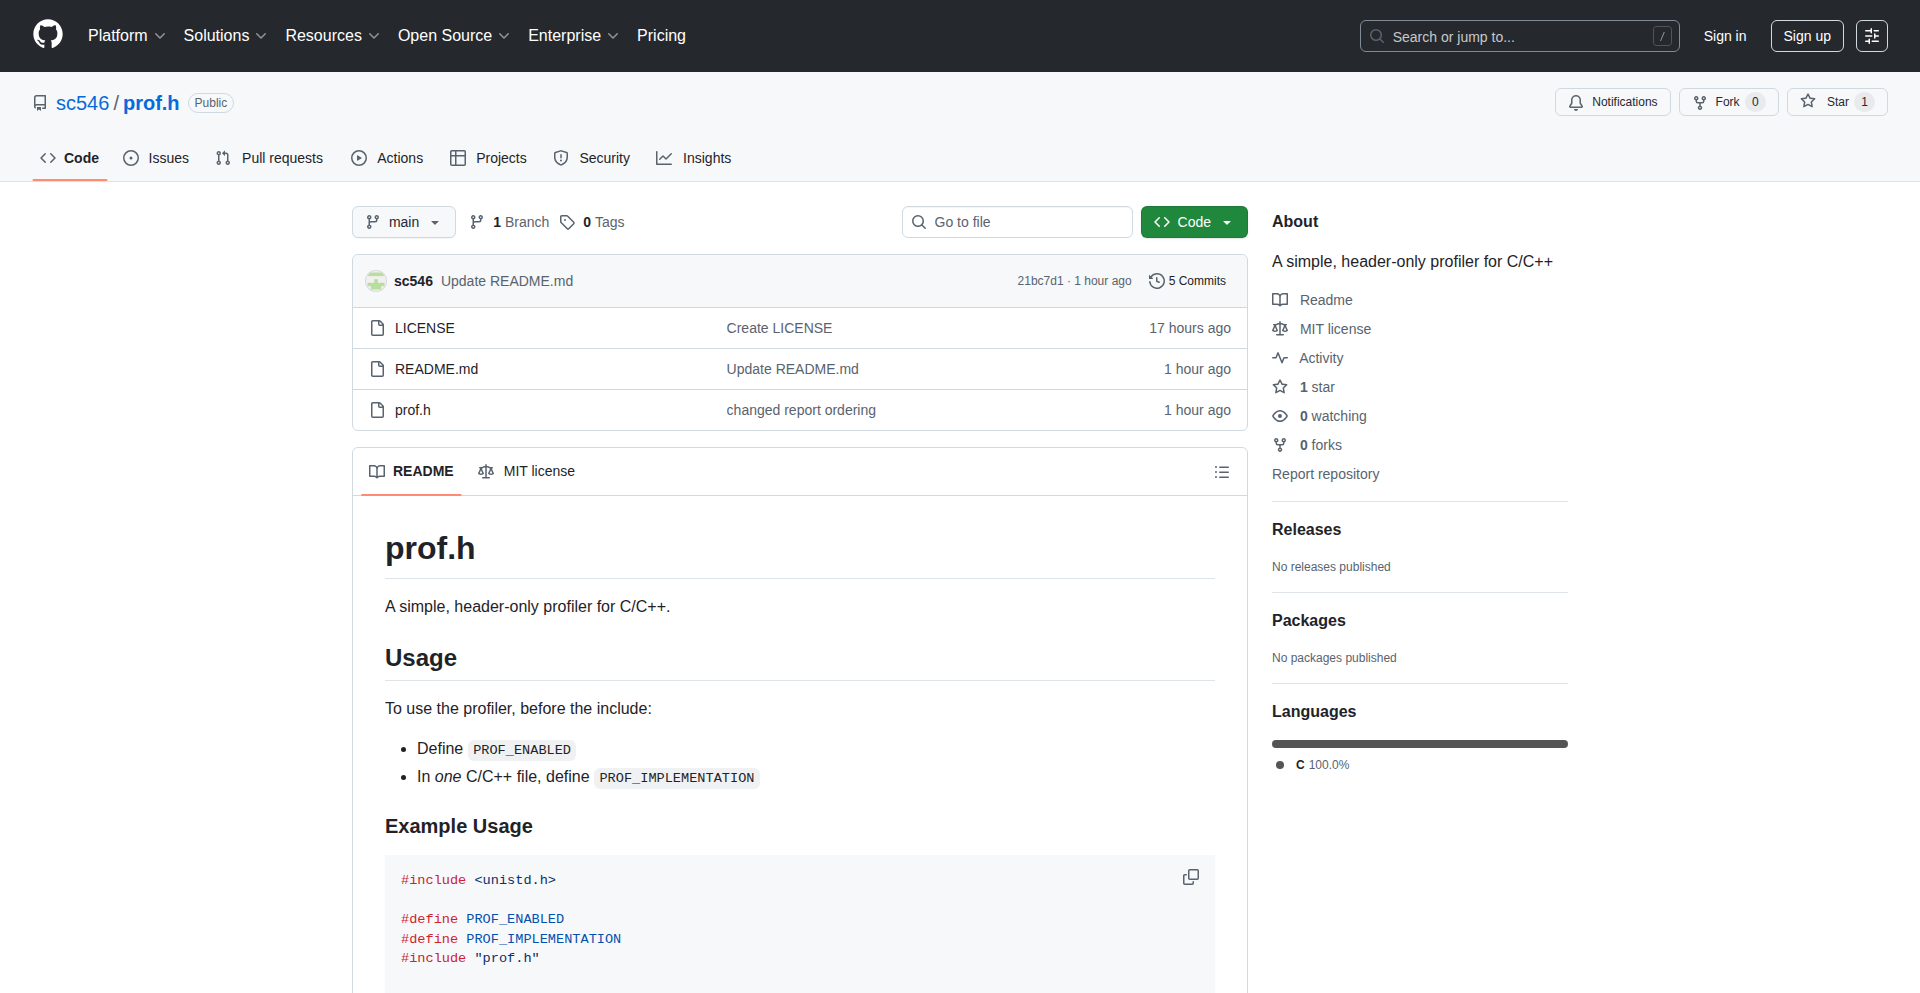Expand the main branch dropdown
Screen dimensions: 1920x993
click(x=403, y=222)
